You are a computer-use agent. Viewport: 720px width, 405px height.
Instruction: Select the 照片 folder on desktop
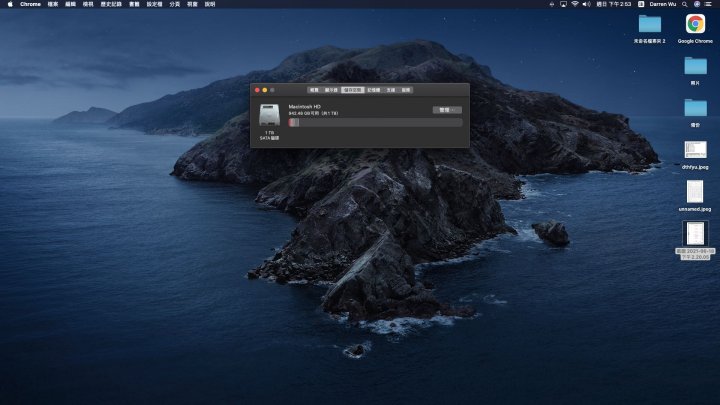tap(695, 66)
